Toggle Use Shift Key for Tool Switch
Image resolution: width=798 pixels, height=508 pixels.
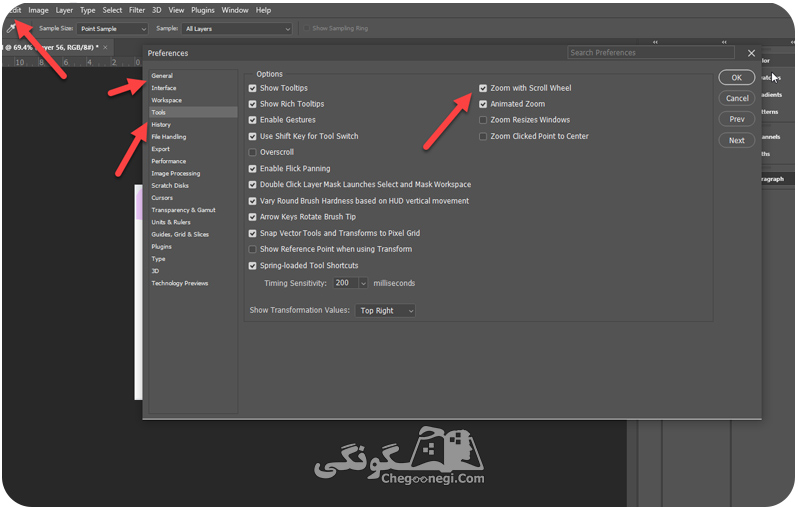pos(252,136)
